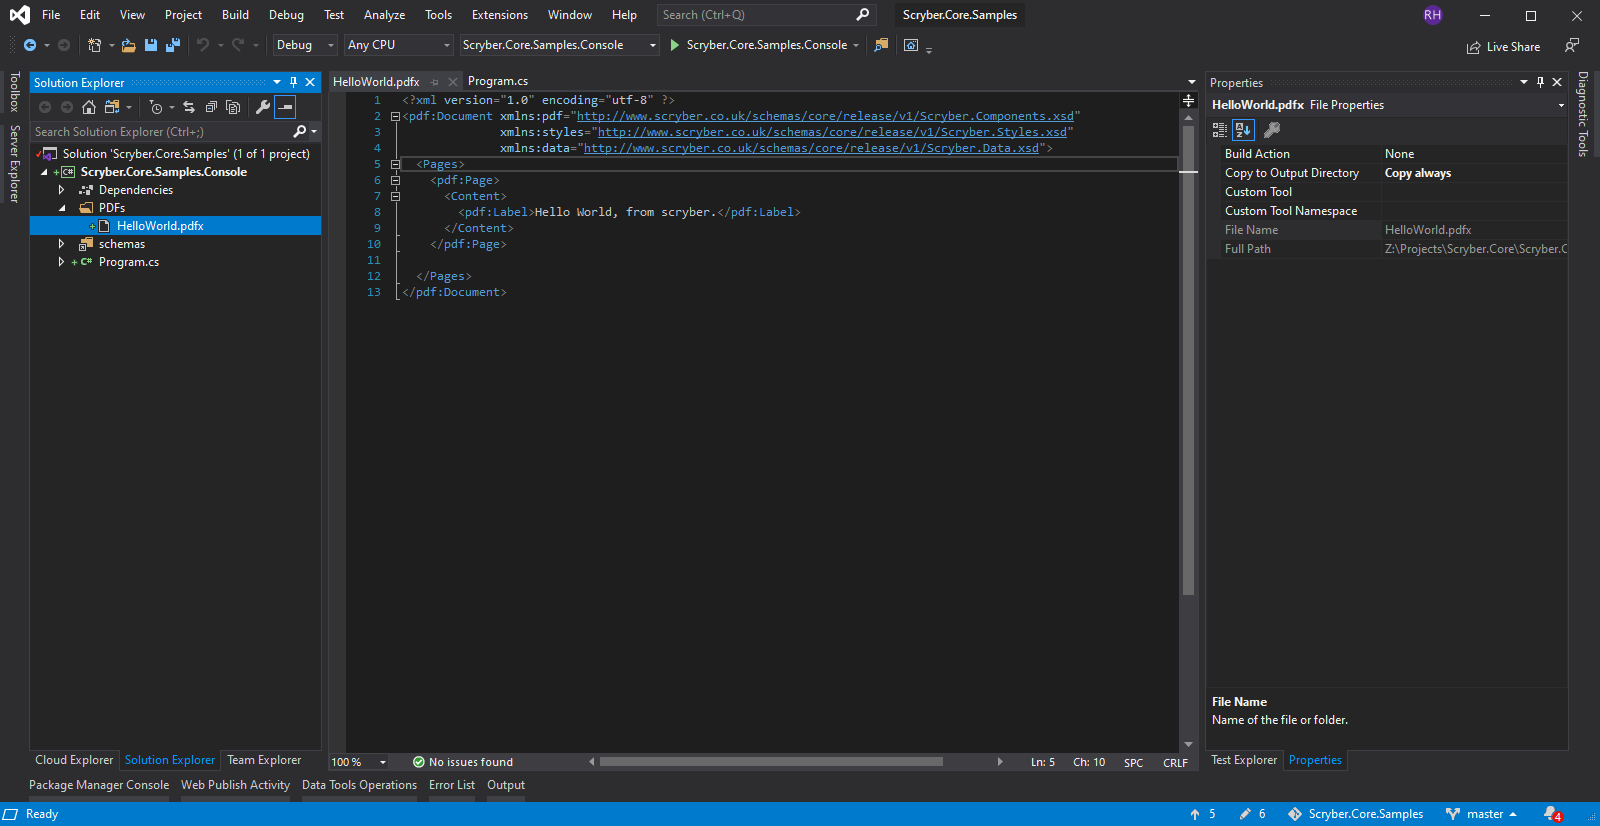Open the master branch selector
The height and width of the screenshot is (826, 1600).
point(1482,814)
